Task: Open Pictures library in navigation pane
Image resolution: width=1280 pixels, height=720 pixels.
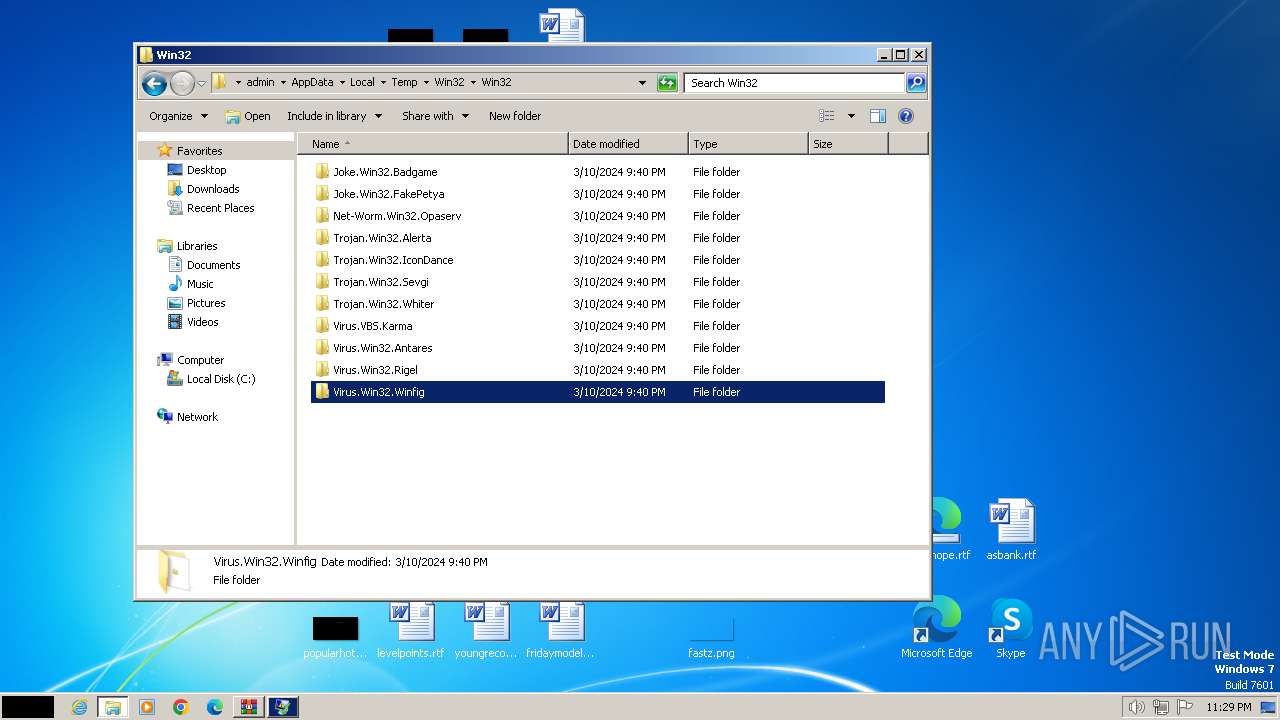Action: coord(206,303)
